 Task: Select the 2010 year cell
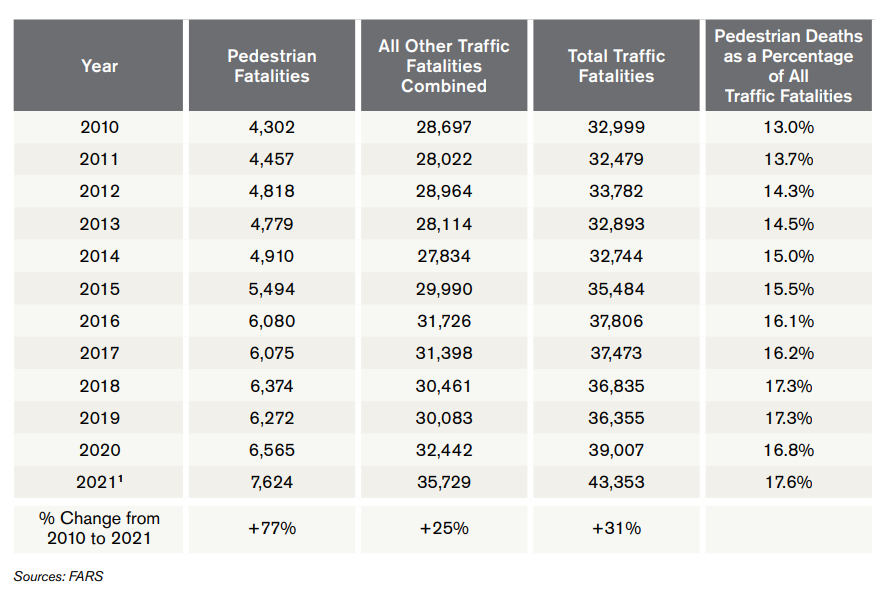99,127
